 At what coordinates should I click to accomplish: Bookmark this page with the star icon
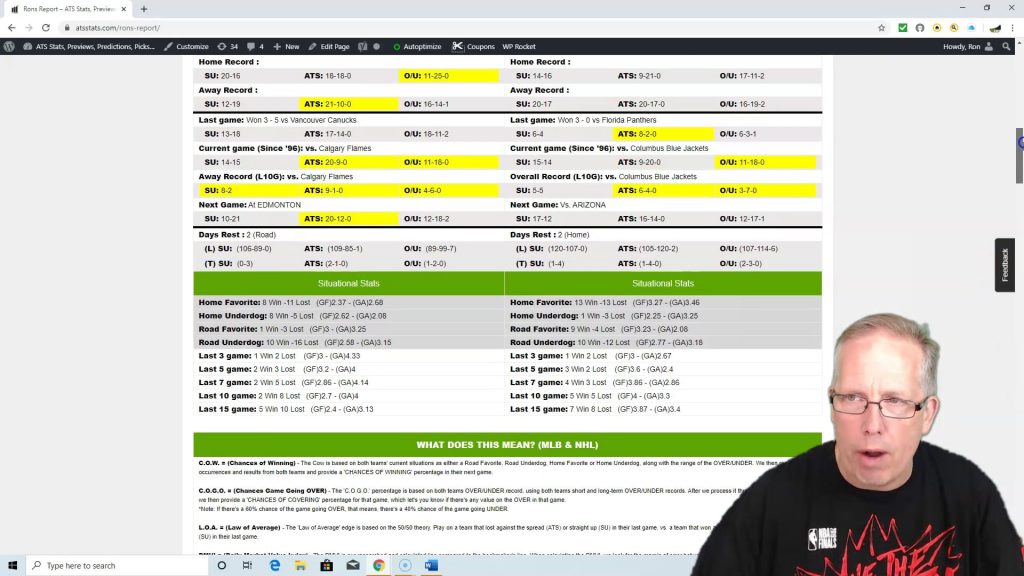[x=881, y=28]
